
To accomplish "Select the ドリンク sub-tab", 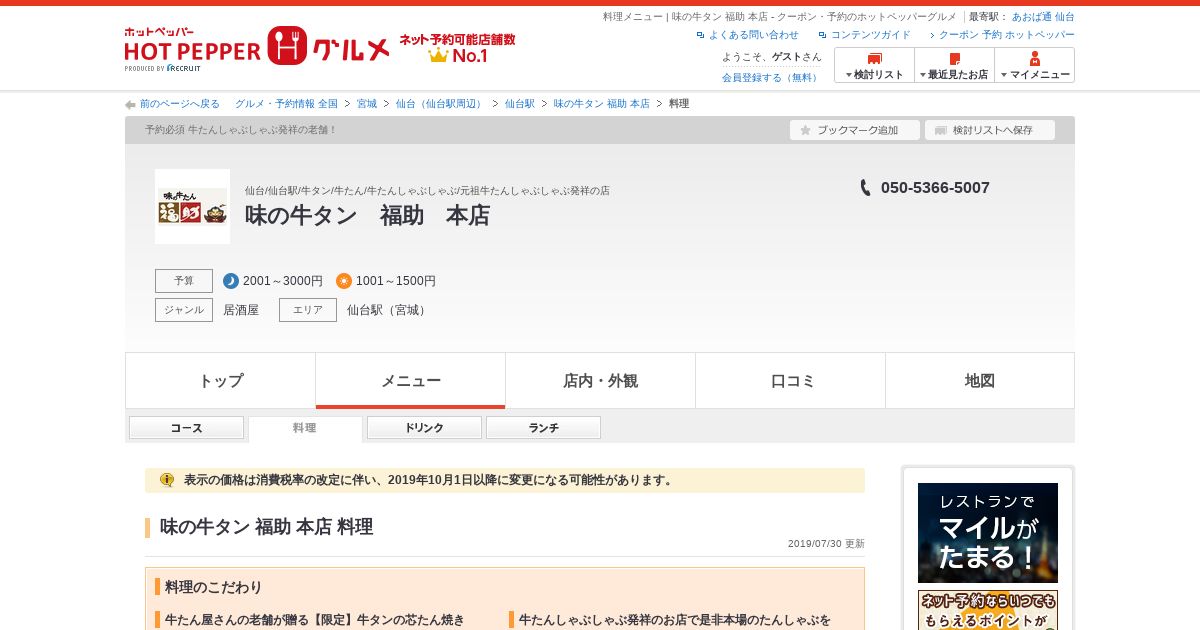I will (424, 428).
